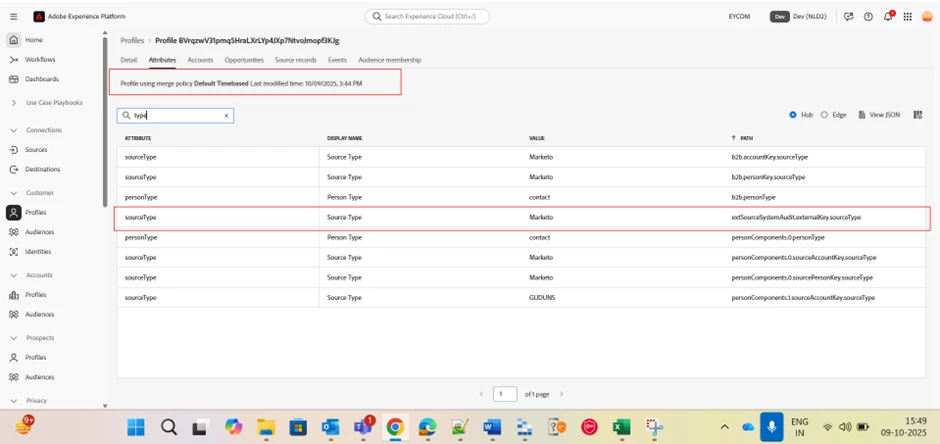Open the notifications bell
Viewport: 940px width, 444px height.
tap(888, 16)
